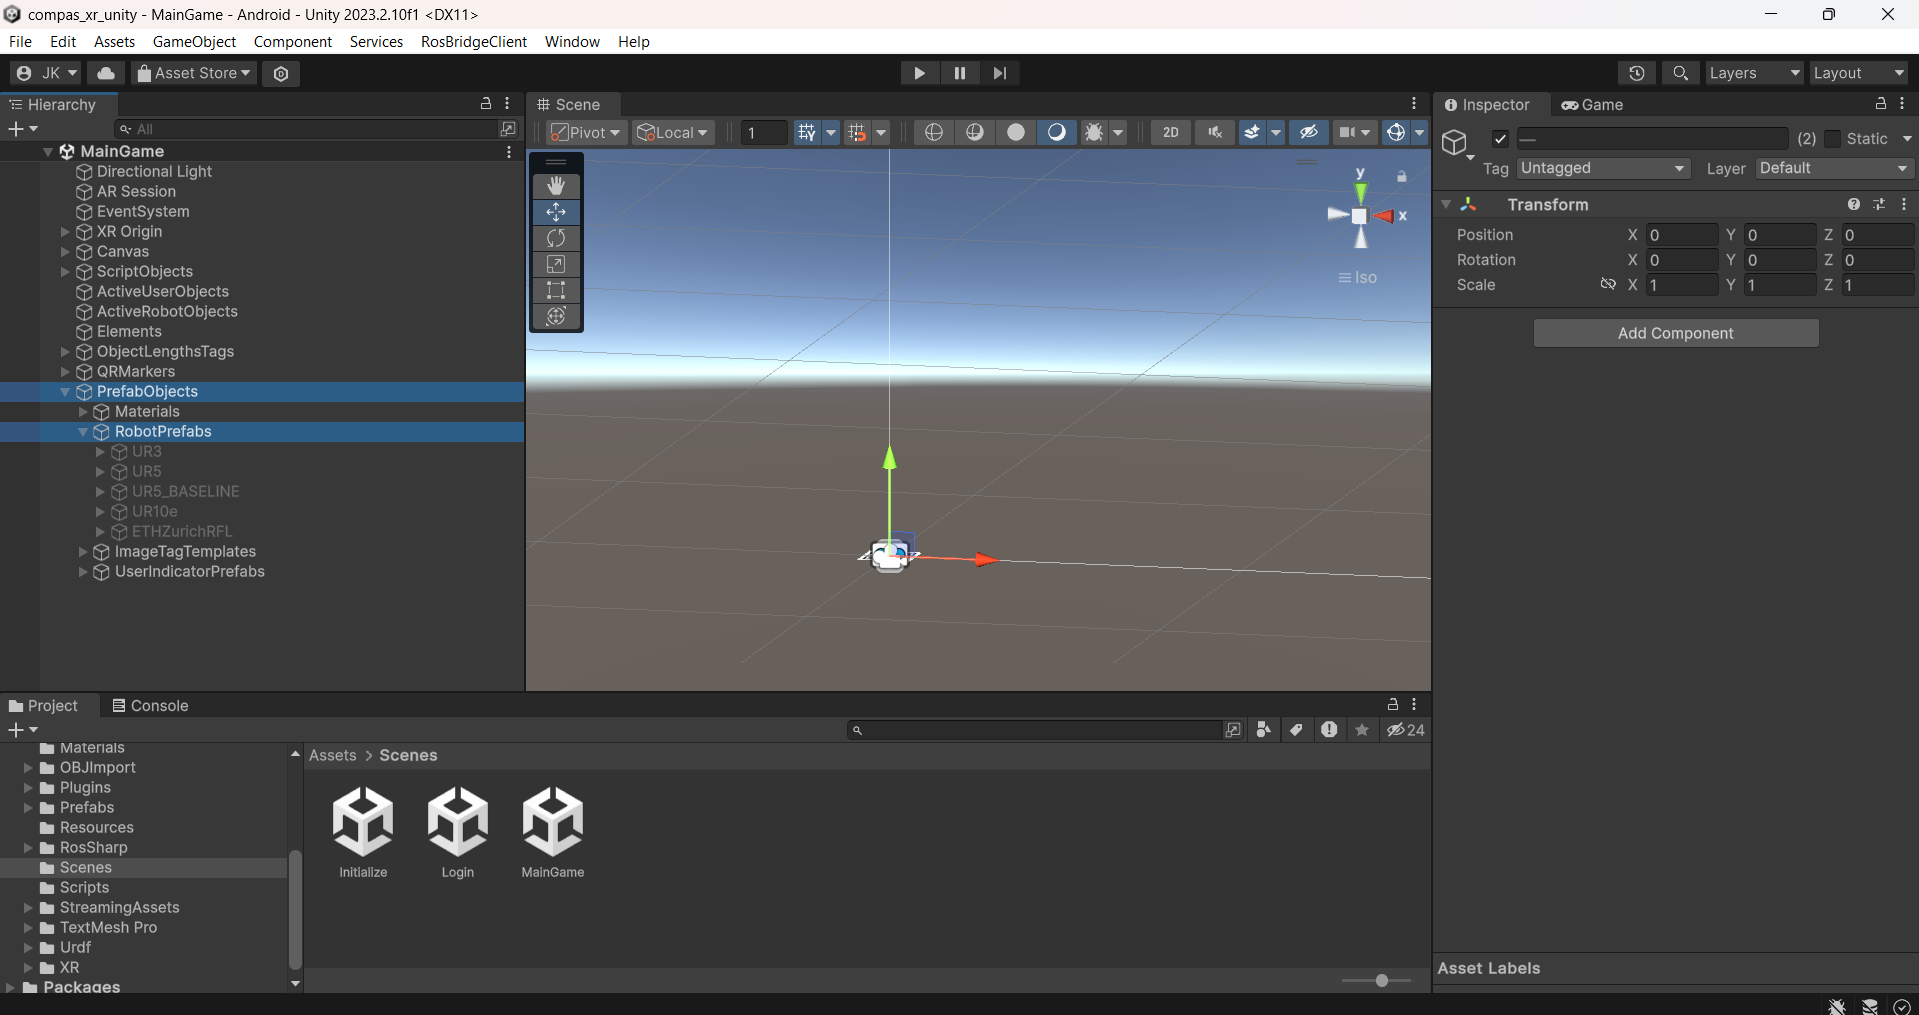Switch to the Console tab

click(x=150, y=705)
